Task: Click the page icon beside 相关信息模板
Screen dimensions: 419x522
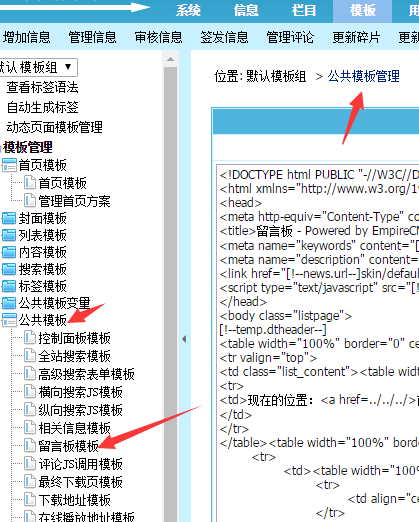Action: (x=30, y=428)
